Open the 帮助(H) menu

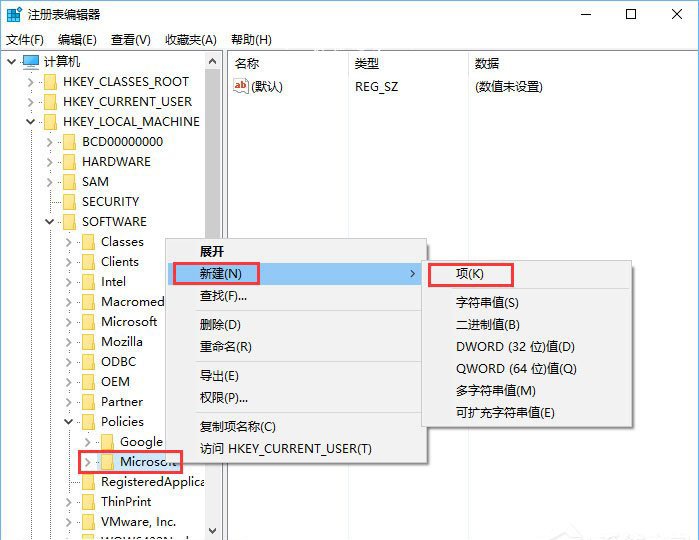click(x=251, y=40)
